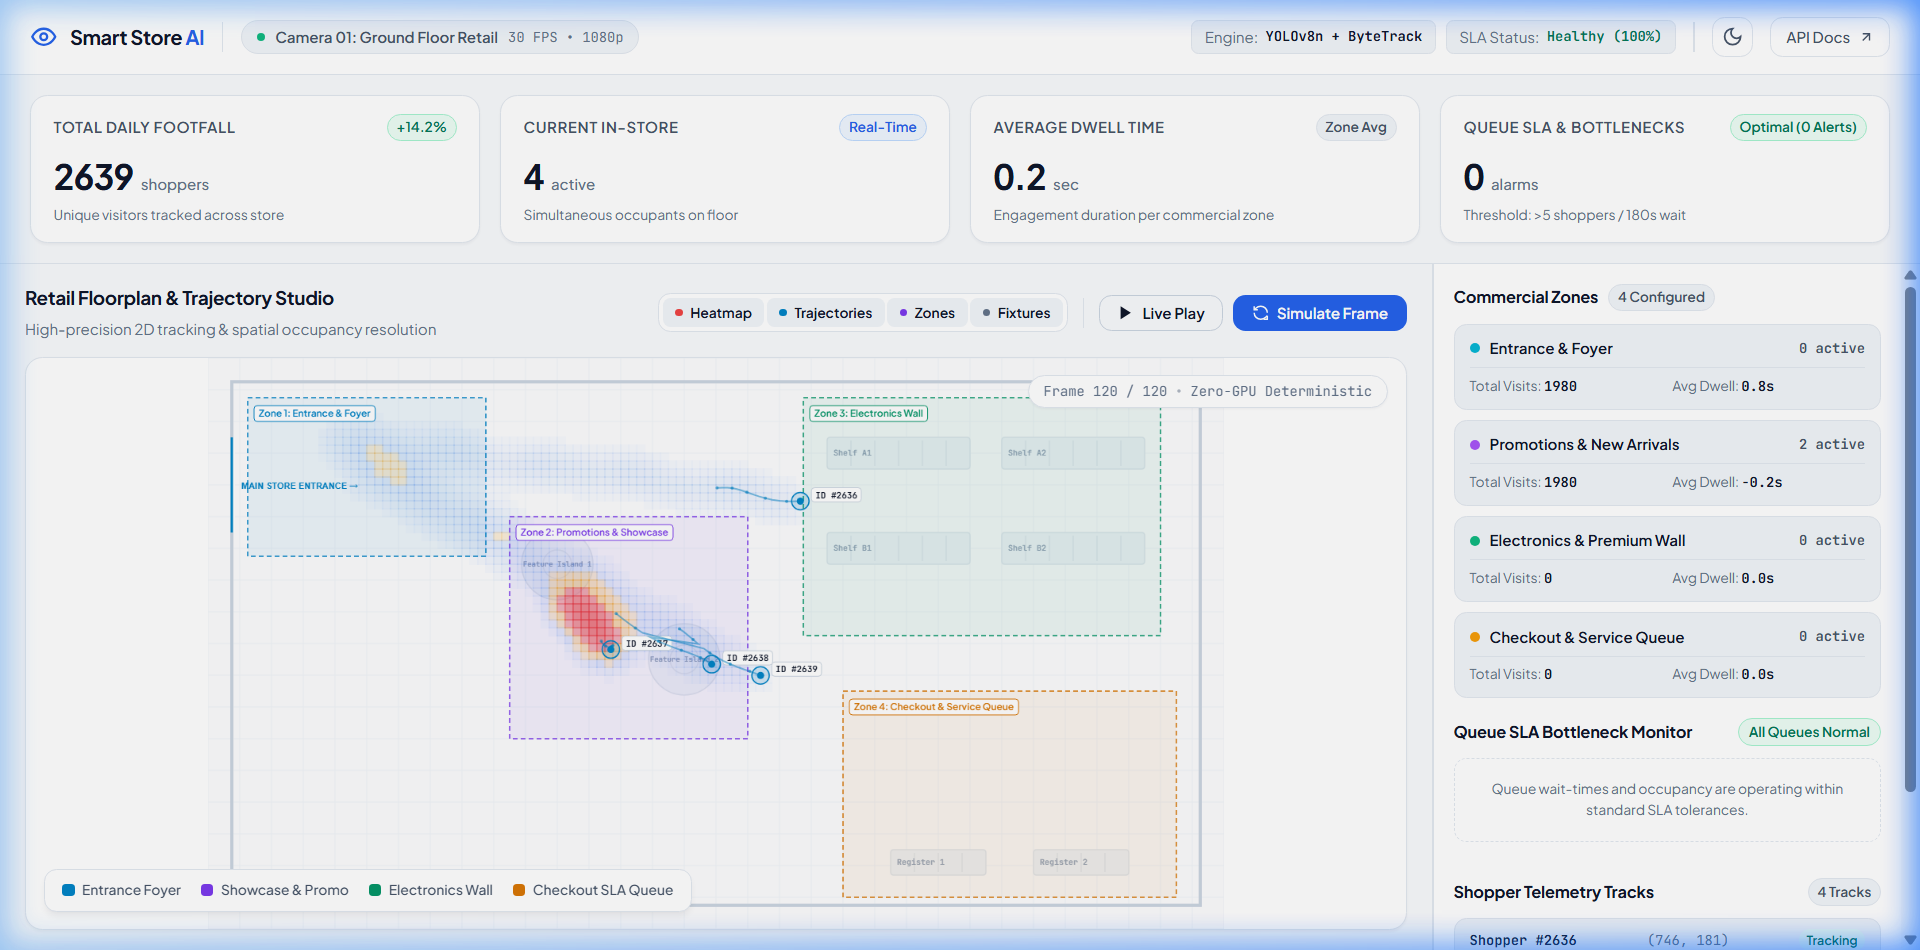1920x950 pixels.
Task: Click Optimal (0 Alerts) badge
Action: 1797,127
